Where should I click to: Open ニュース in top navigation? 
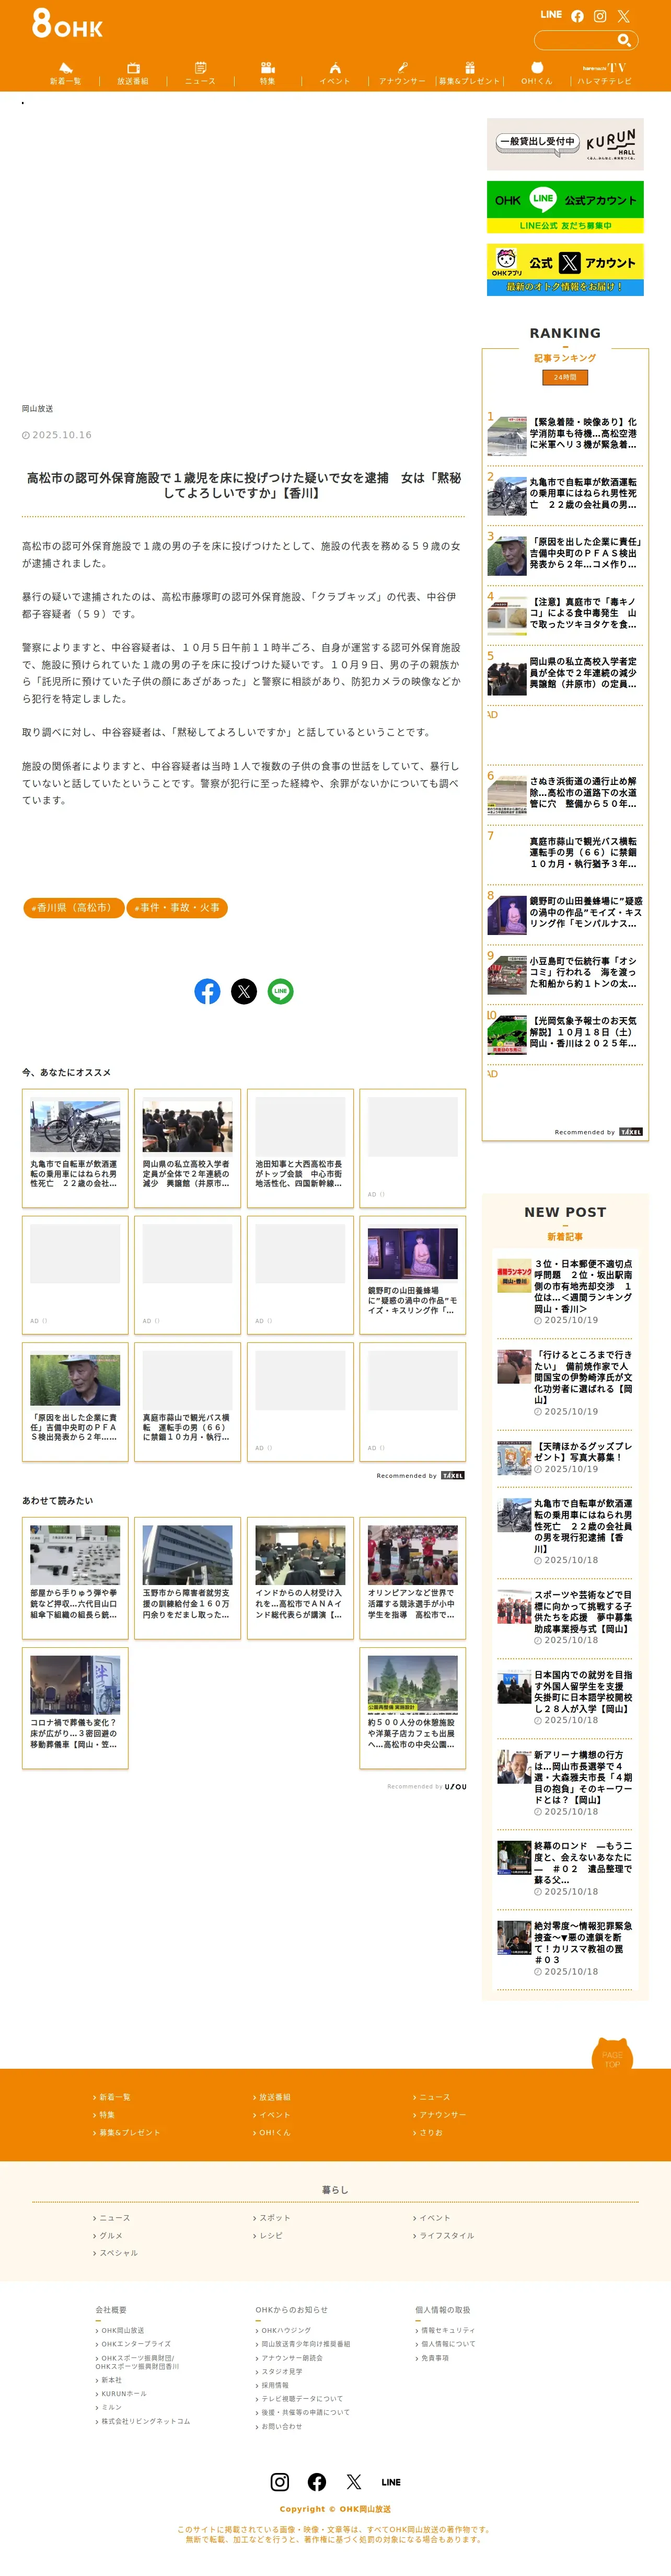200,74
